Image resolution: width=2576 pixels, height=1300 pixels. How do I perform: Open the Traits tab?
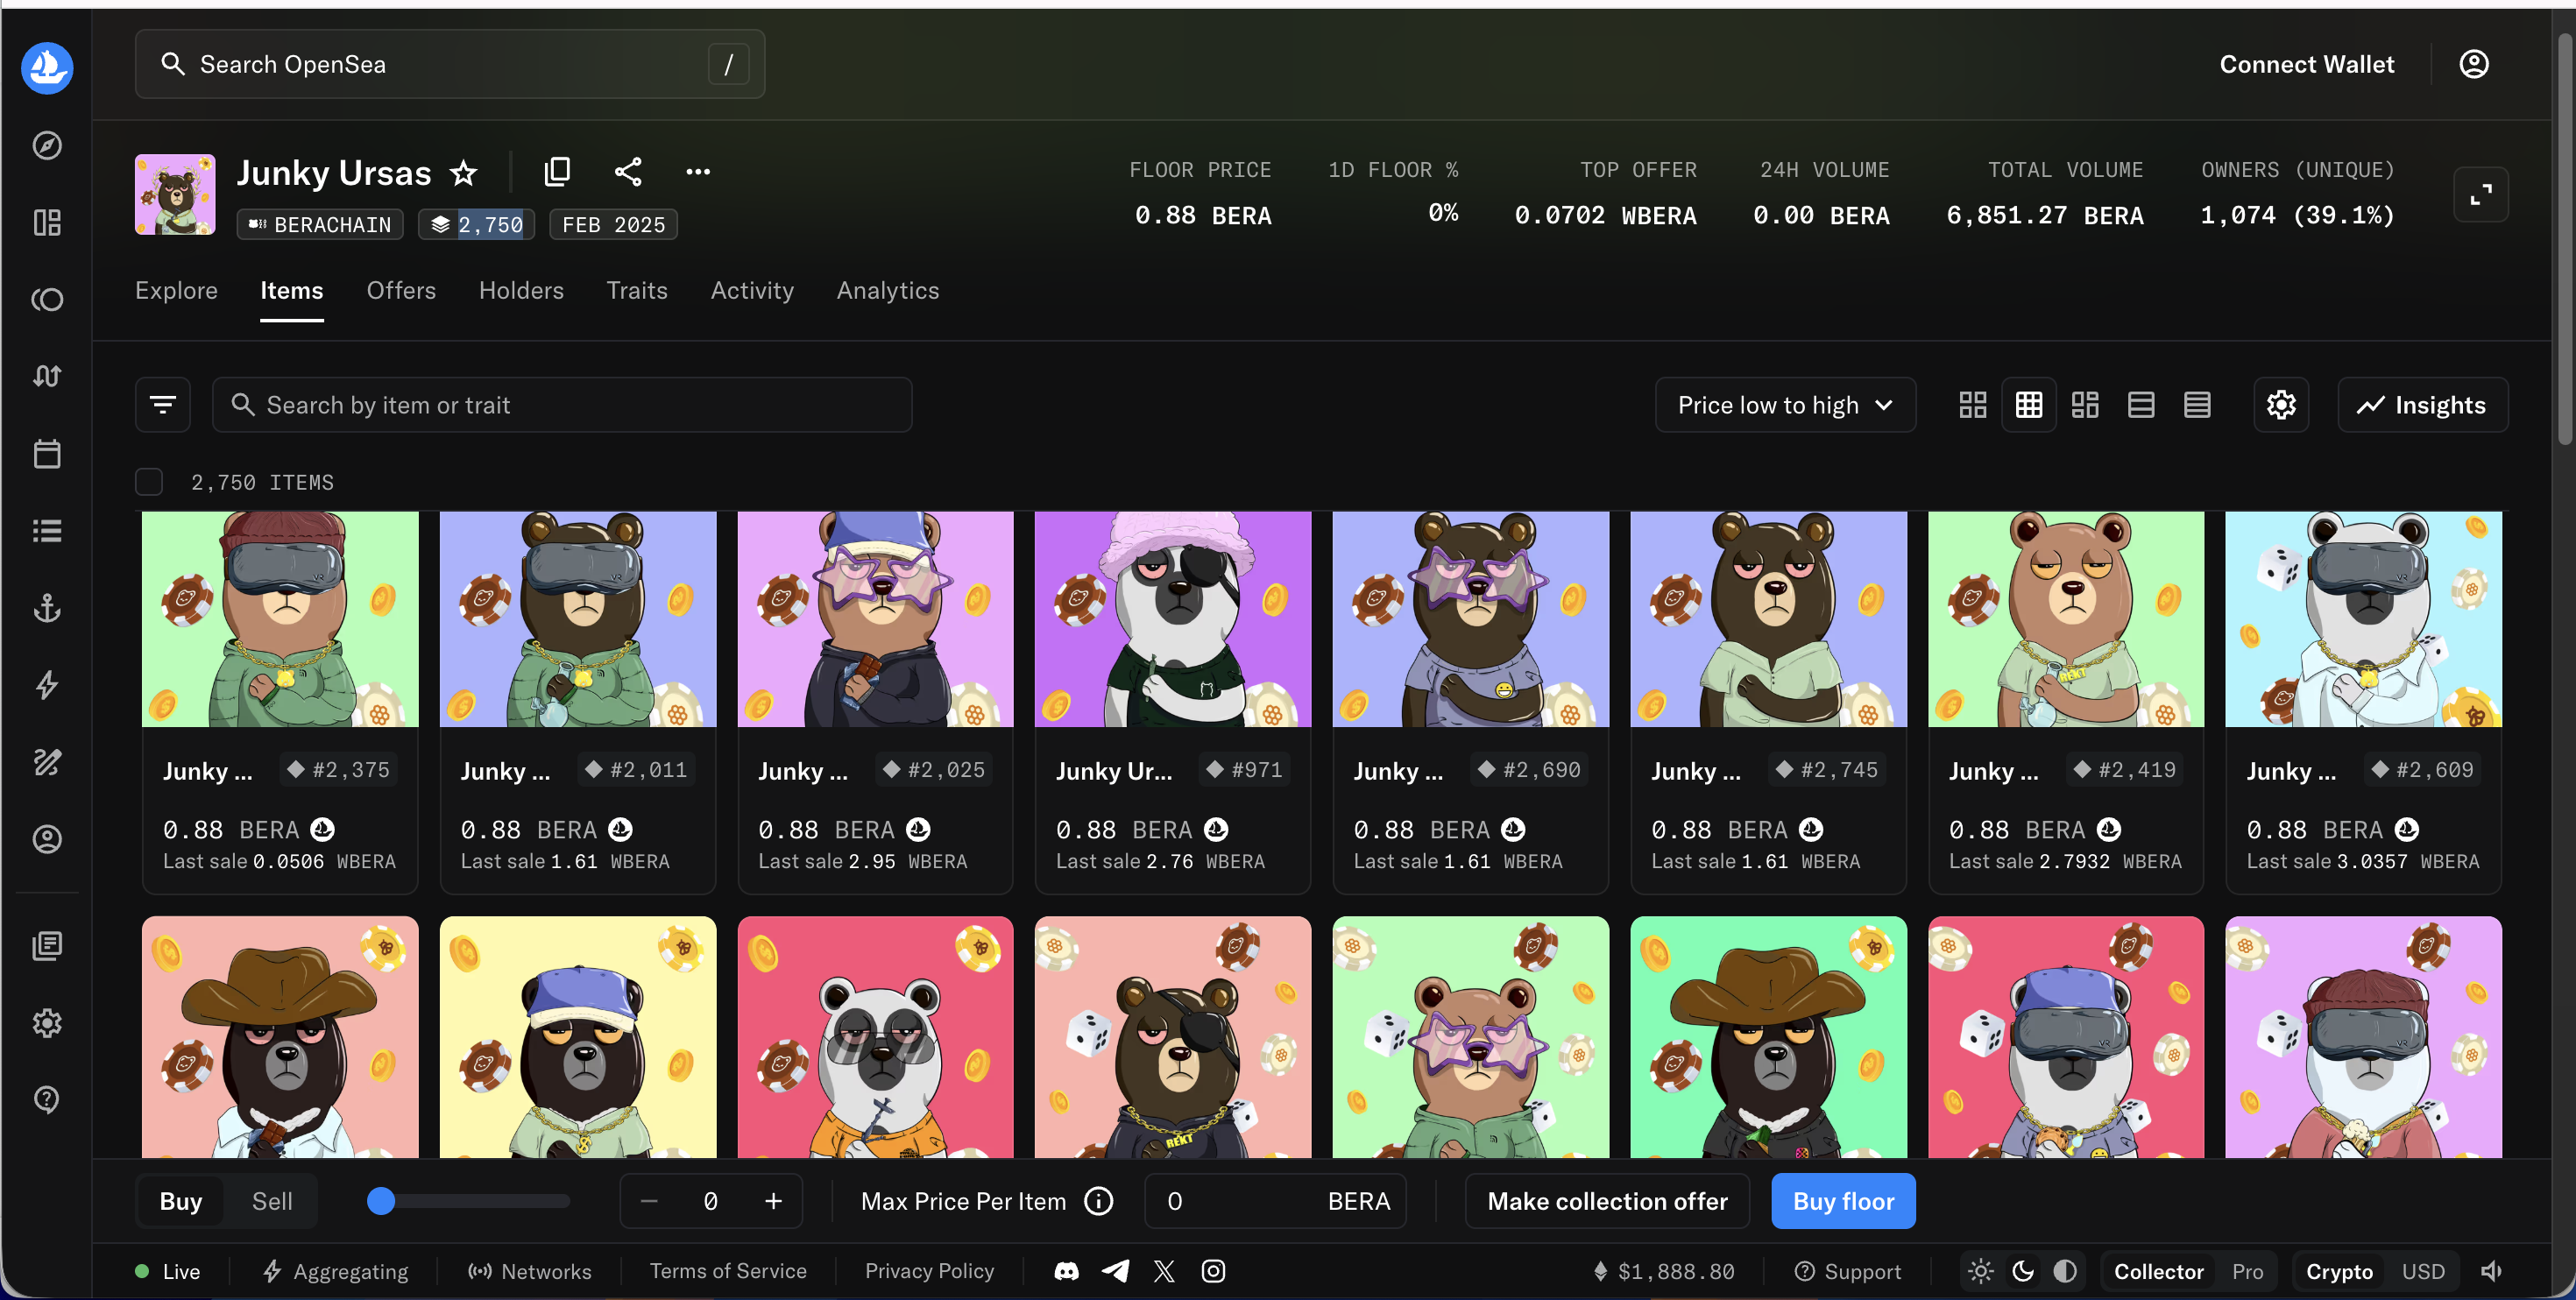click(x=637, y=290)
